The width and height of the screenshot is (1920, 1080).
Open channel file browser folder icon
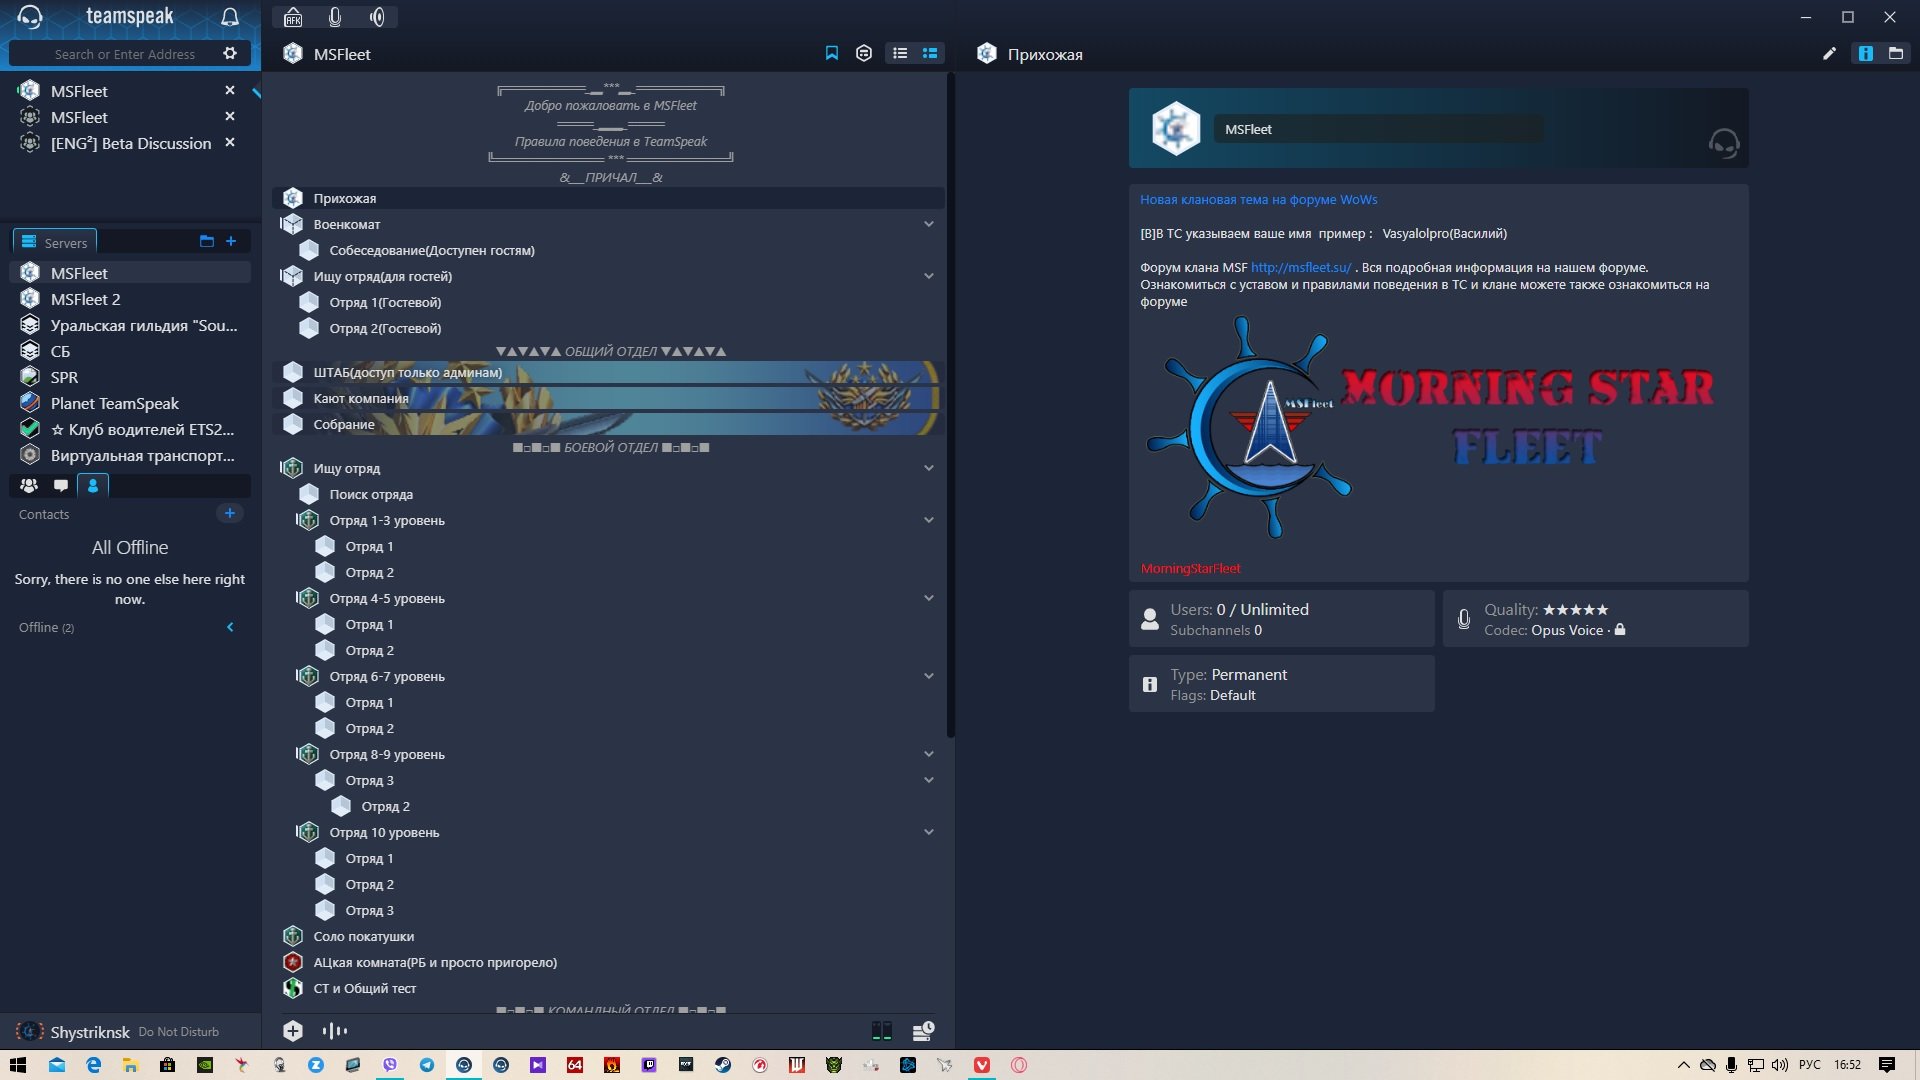1895,54
